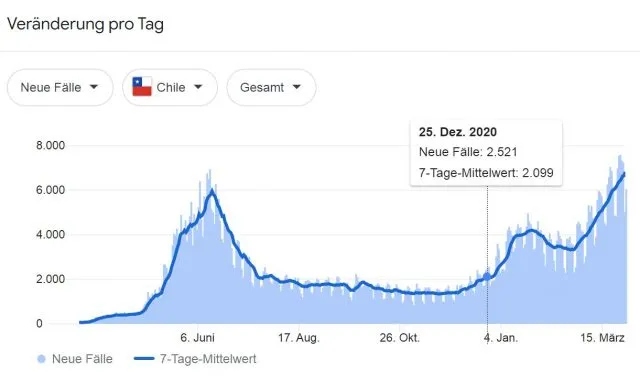Image resolution: width=640 pixels, height=382 pixels.
Task: Click the 6. Juni axis label
Action: (x=197, y=338)
